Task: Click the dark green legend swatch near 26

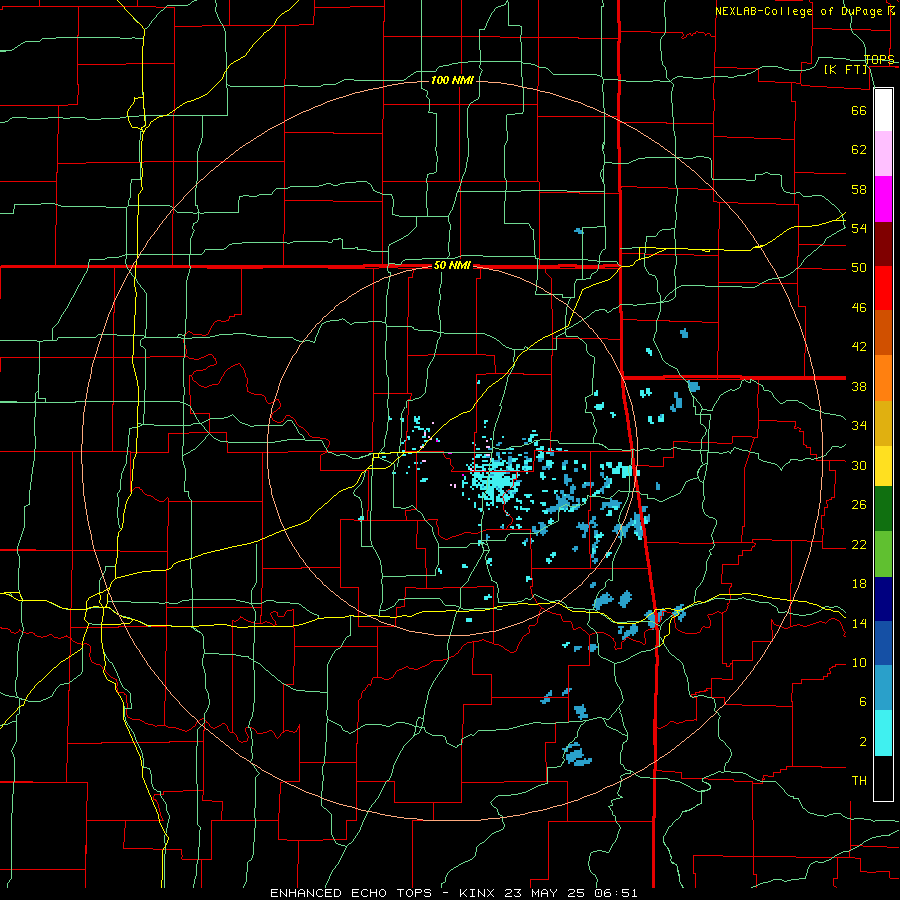Action: tap(883, 509)
